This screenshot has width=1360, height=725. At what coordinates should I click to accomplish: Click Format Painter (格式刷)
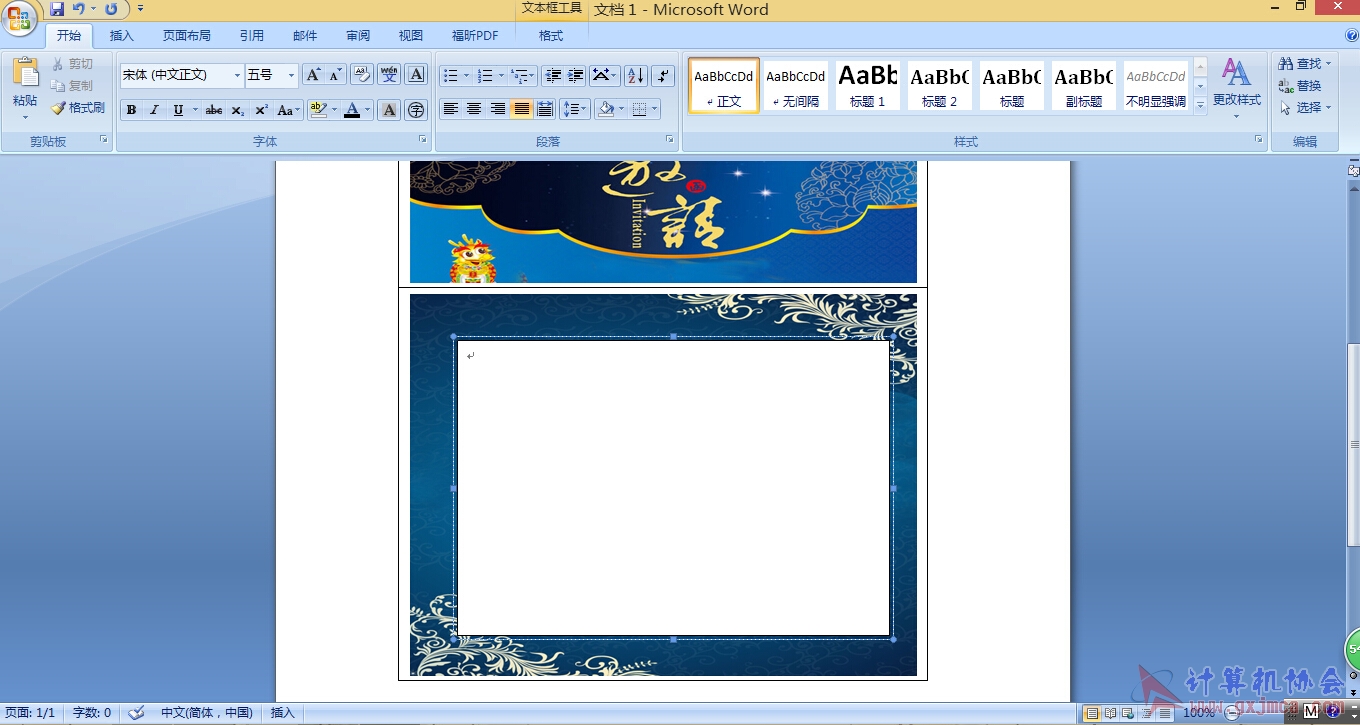click(x=78, y=108)
